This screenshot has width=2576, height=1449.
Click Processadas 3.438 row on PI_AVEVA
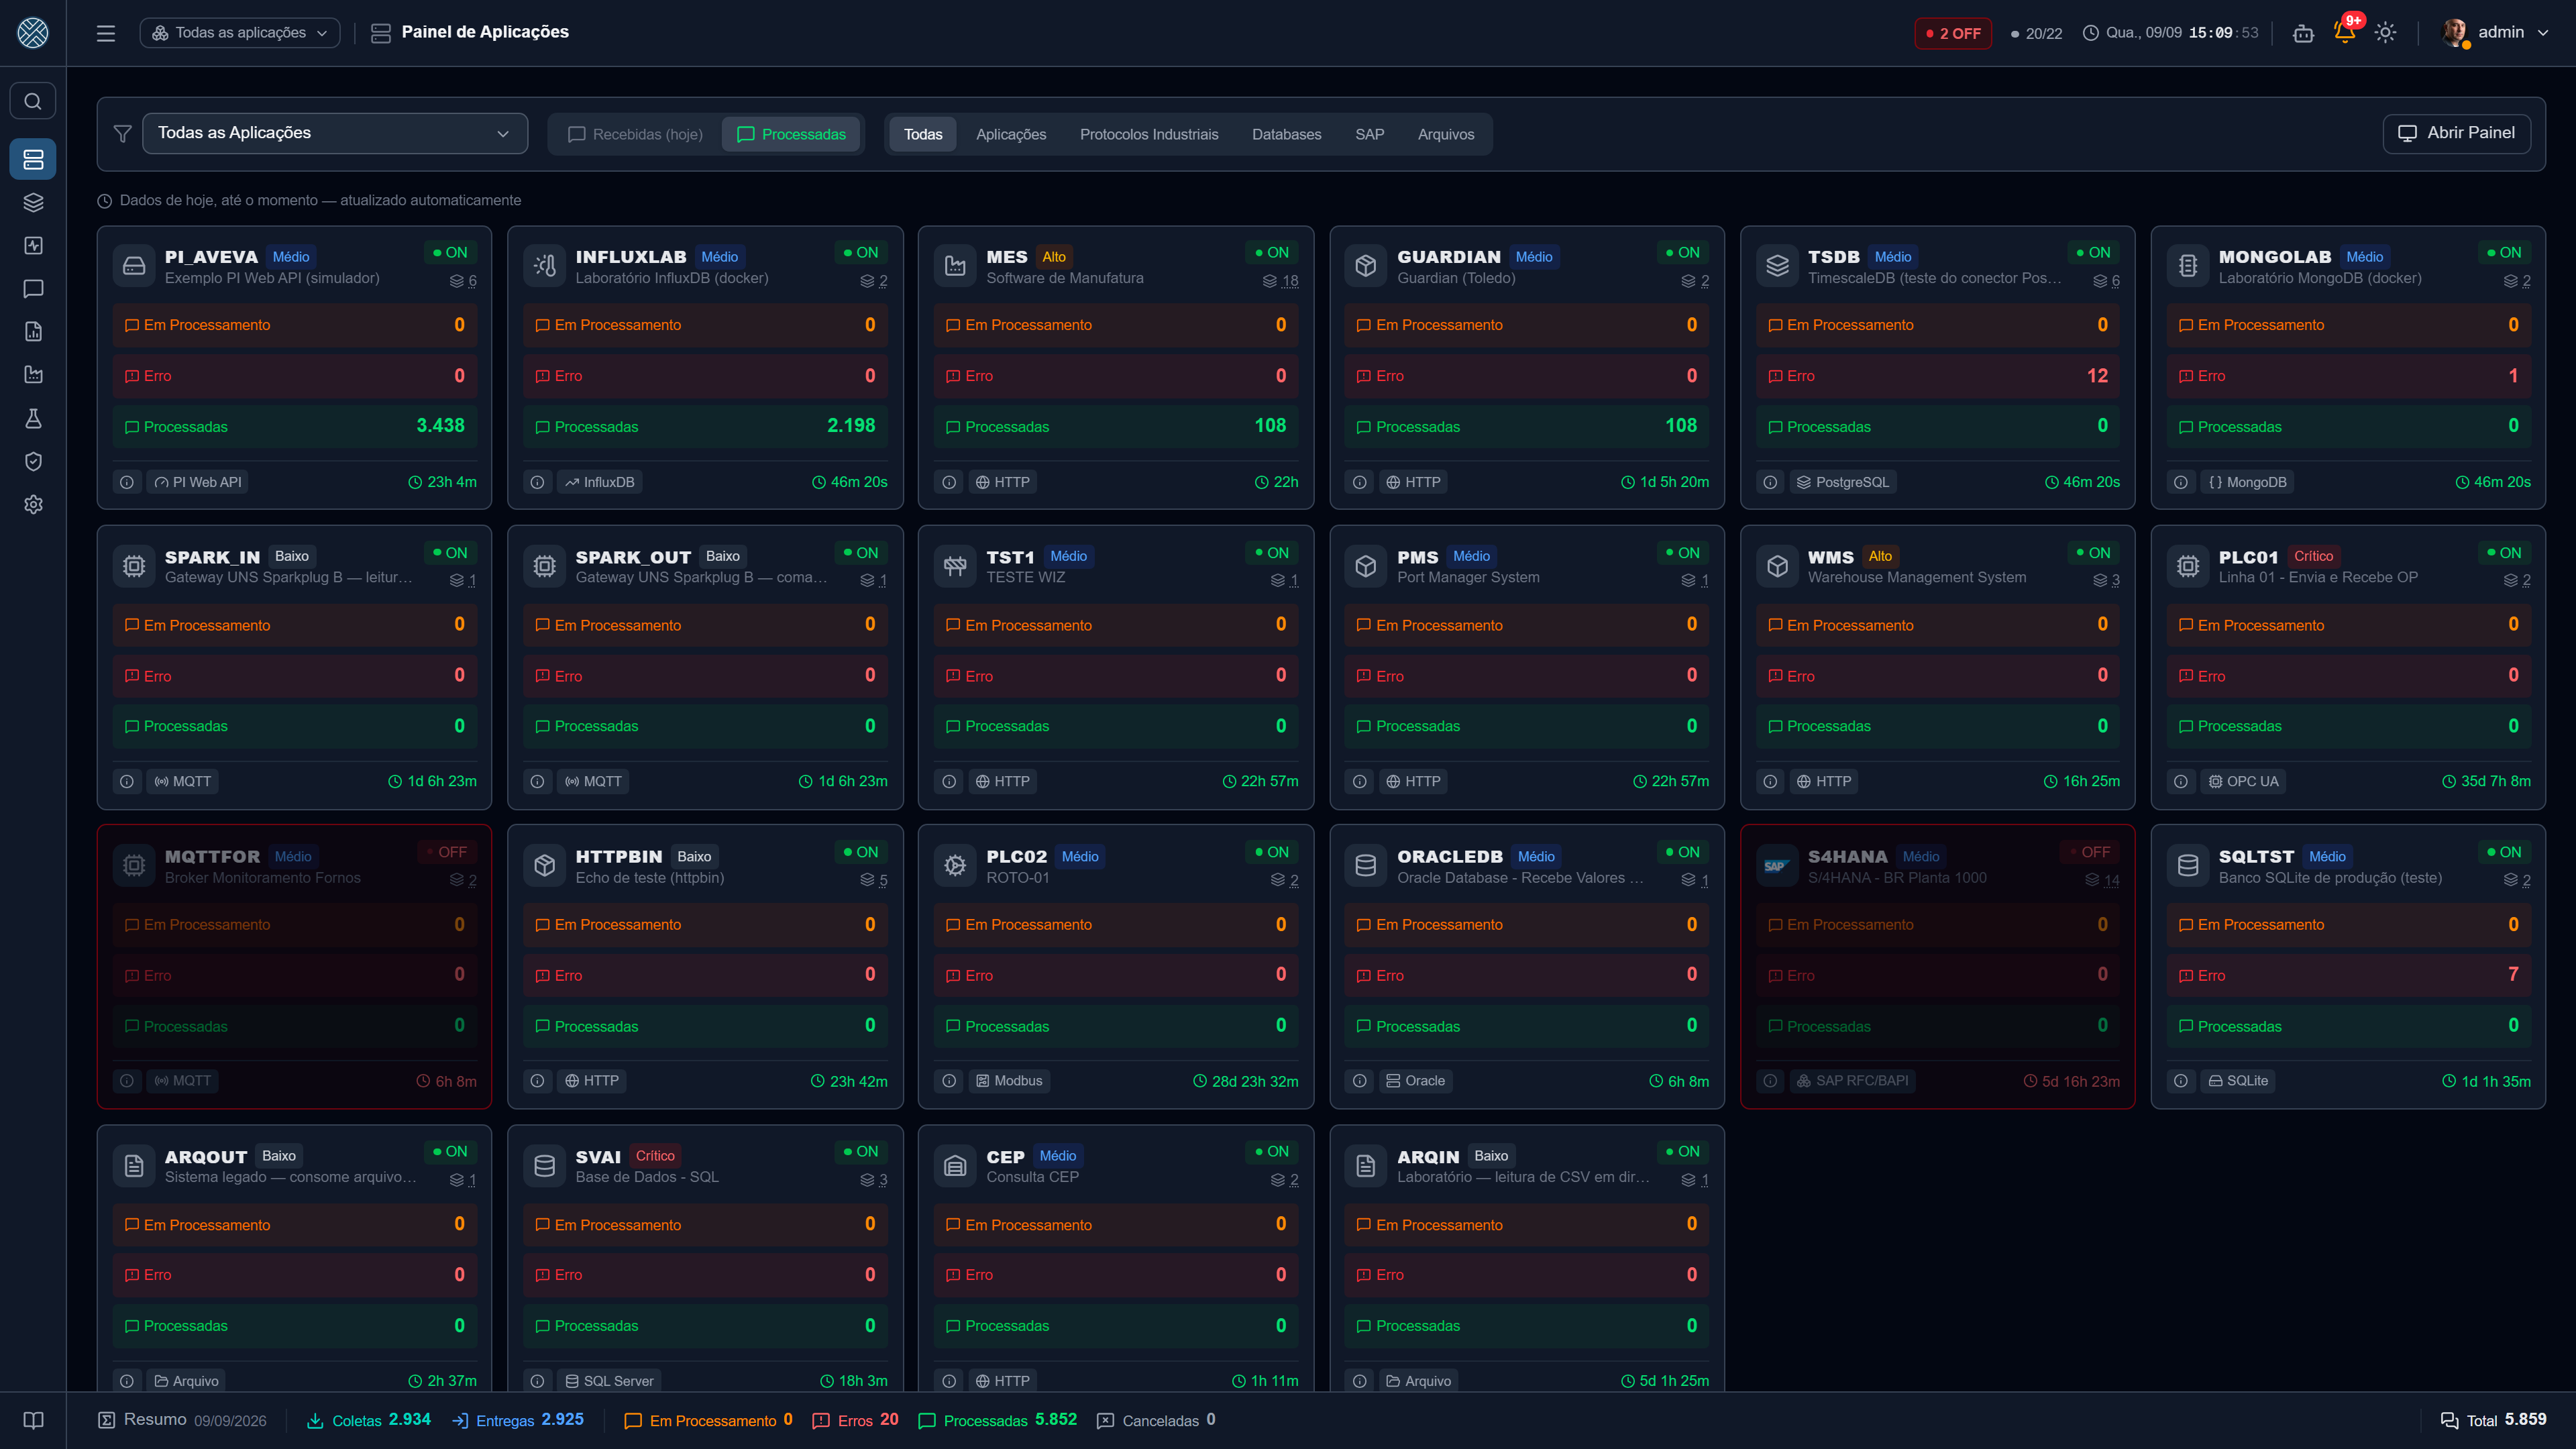[294, 427]
